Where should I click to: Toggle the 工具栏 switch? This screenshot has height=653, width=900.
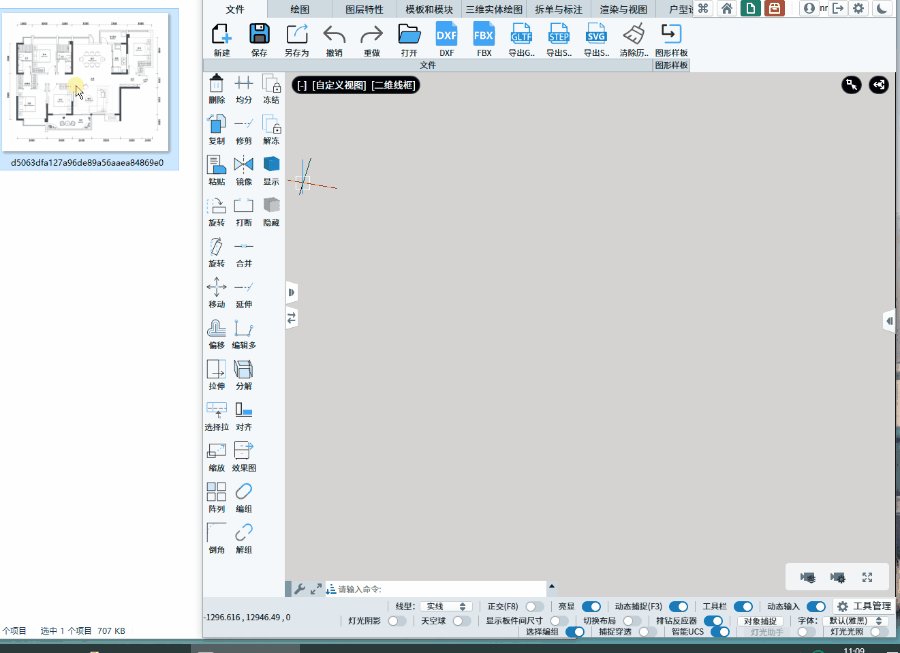pos(743,607)
